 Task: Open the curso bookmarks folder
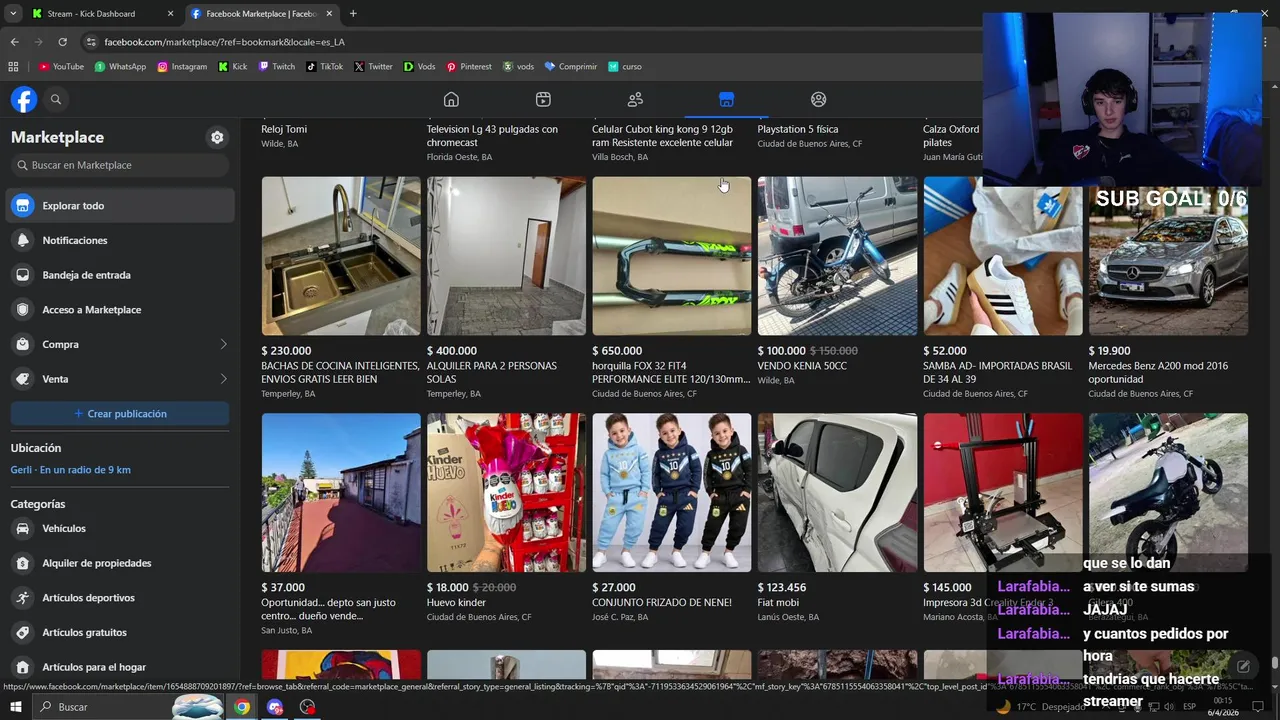(624, 67)
